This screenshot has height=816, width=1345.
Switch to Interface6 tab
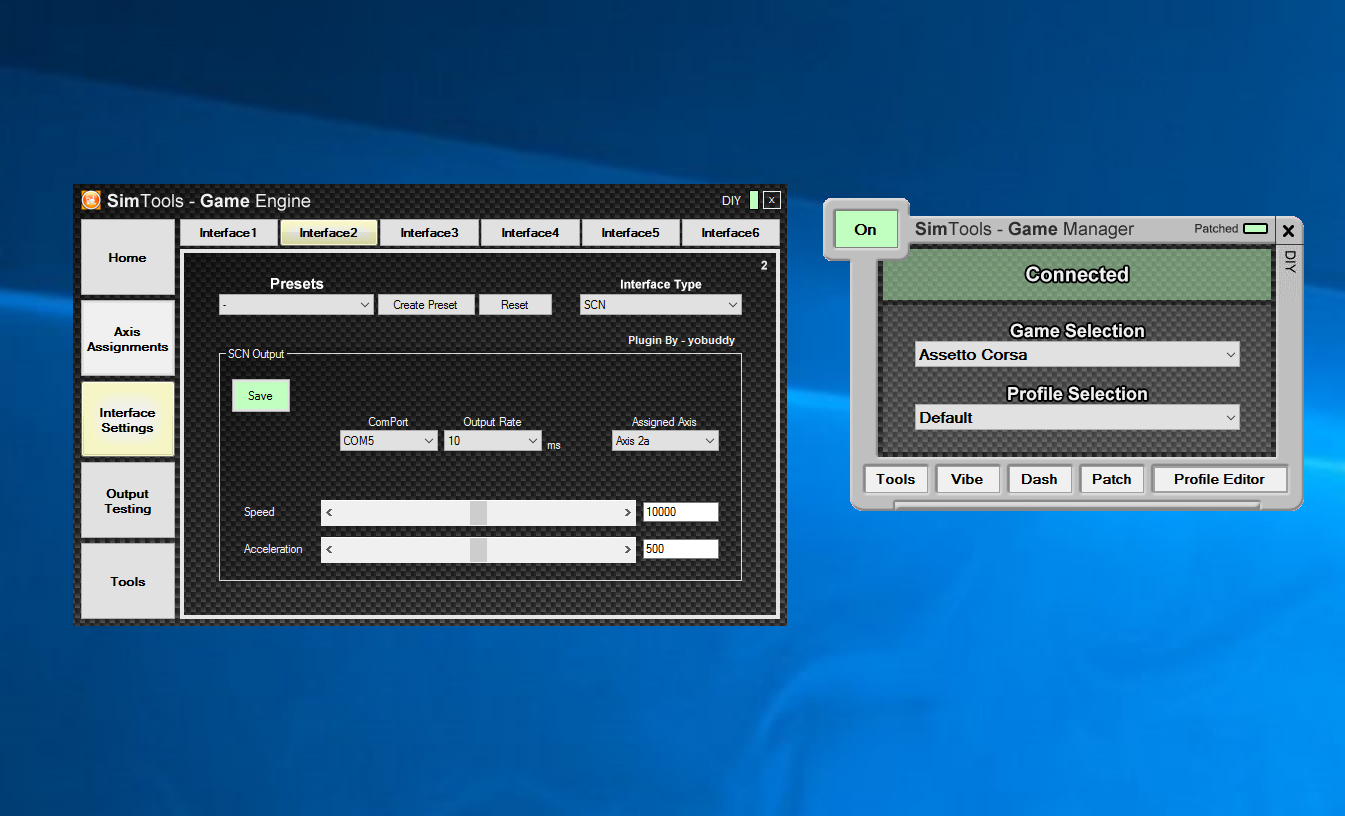coord(730,233)
